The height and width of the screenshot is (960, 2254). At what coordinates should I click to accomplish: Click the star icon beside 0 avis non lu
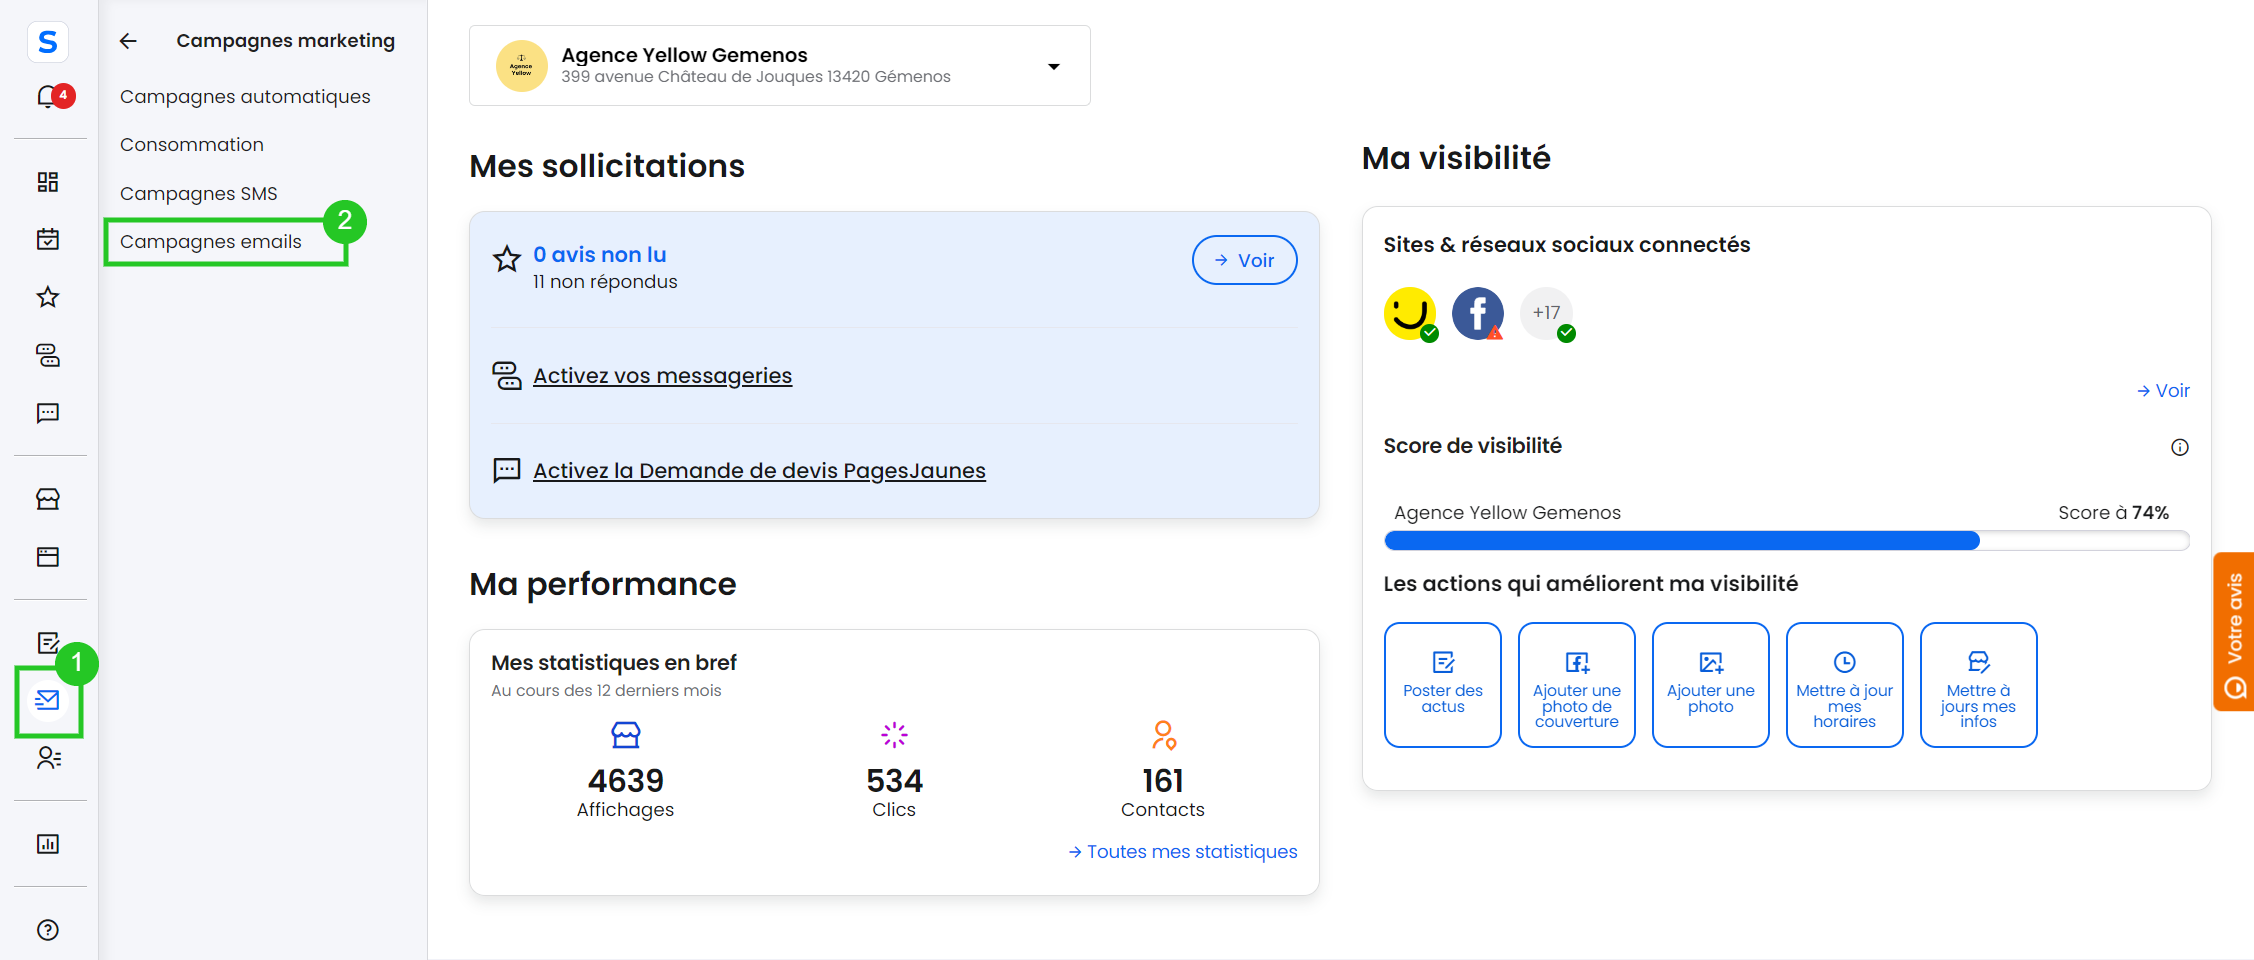[x=507, y=260]
